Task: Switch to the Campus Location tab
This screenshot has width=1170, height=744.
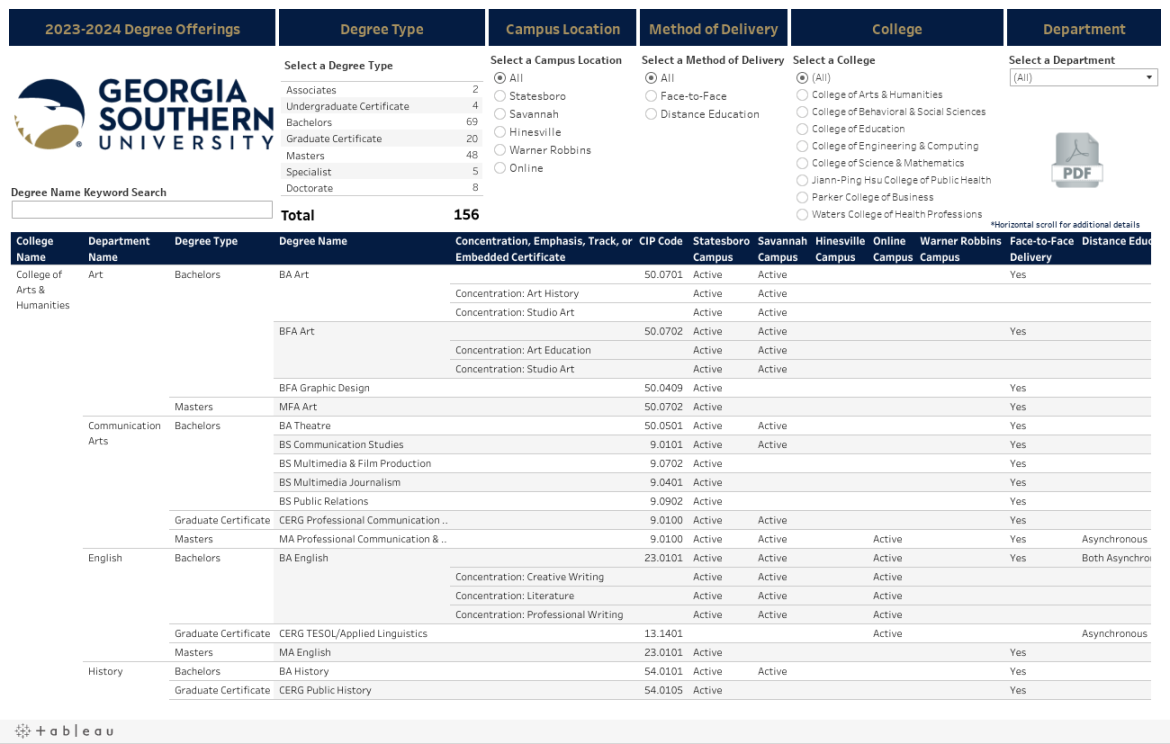Action: click(x=562, y=28)
